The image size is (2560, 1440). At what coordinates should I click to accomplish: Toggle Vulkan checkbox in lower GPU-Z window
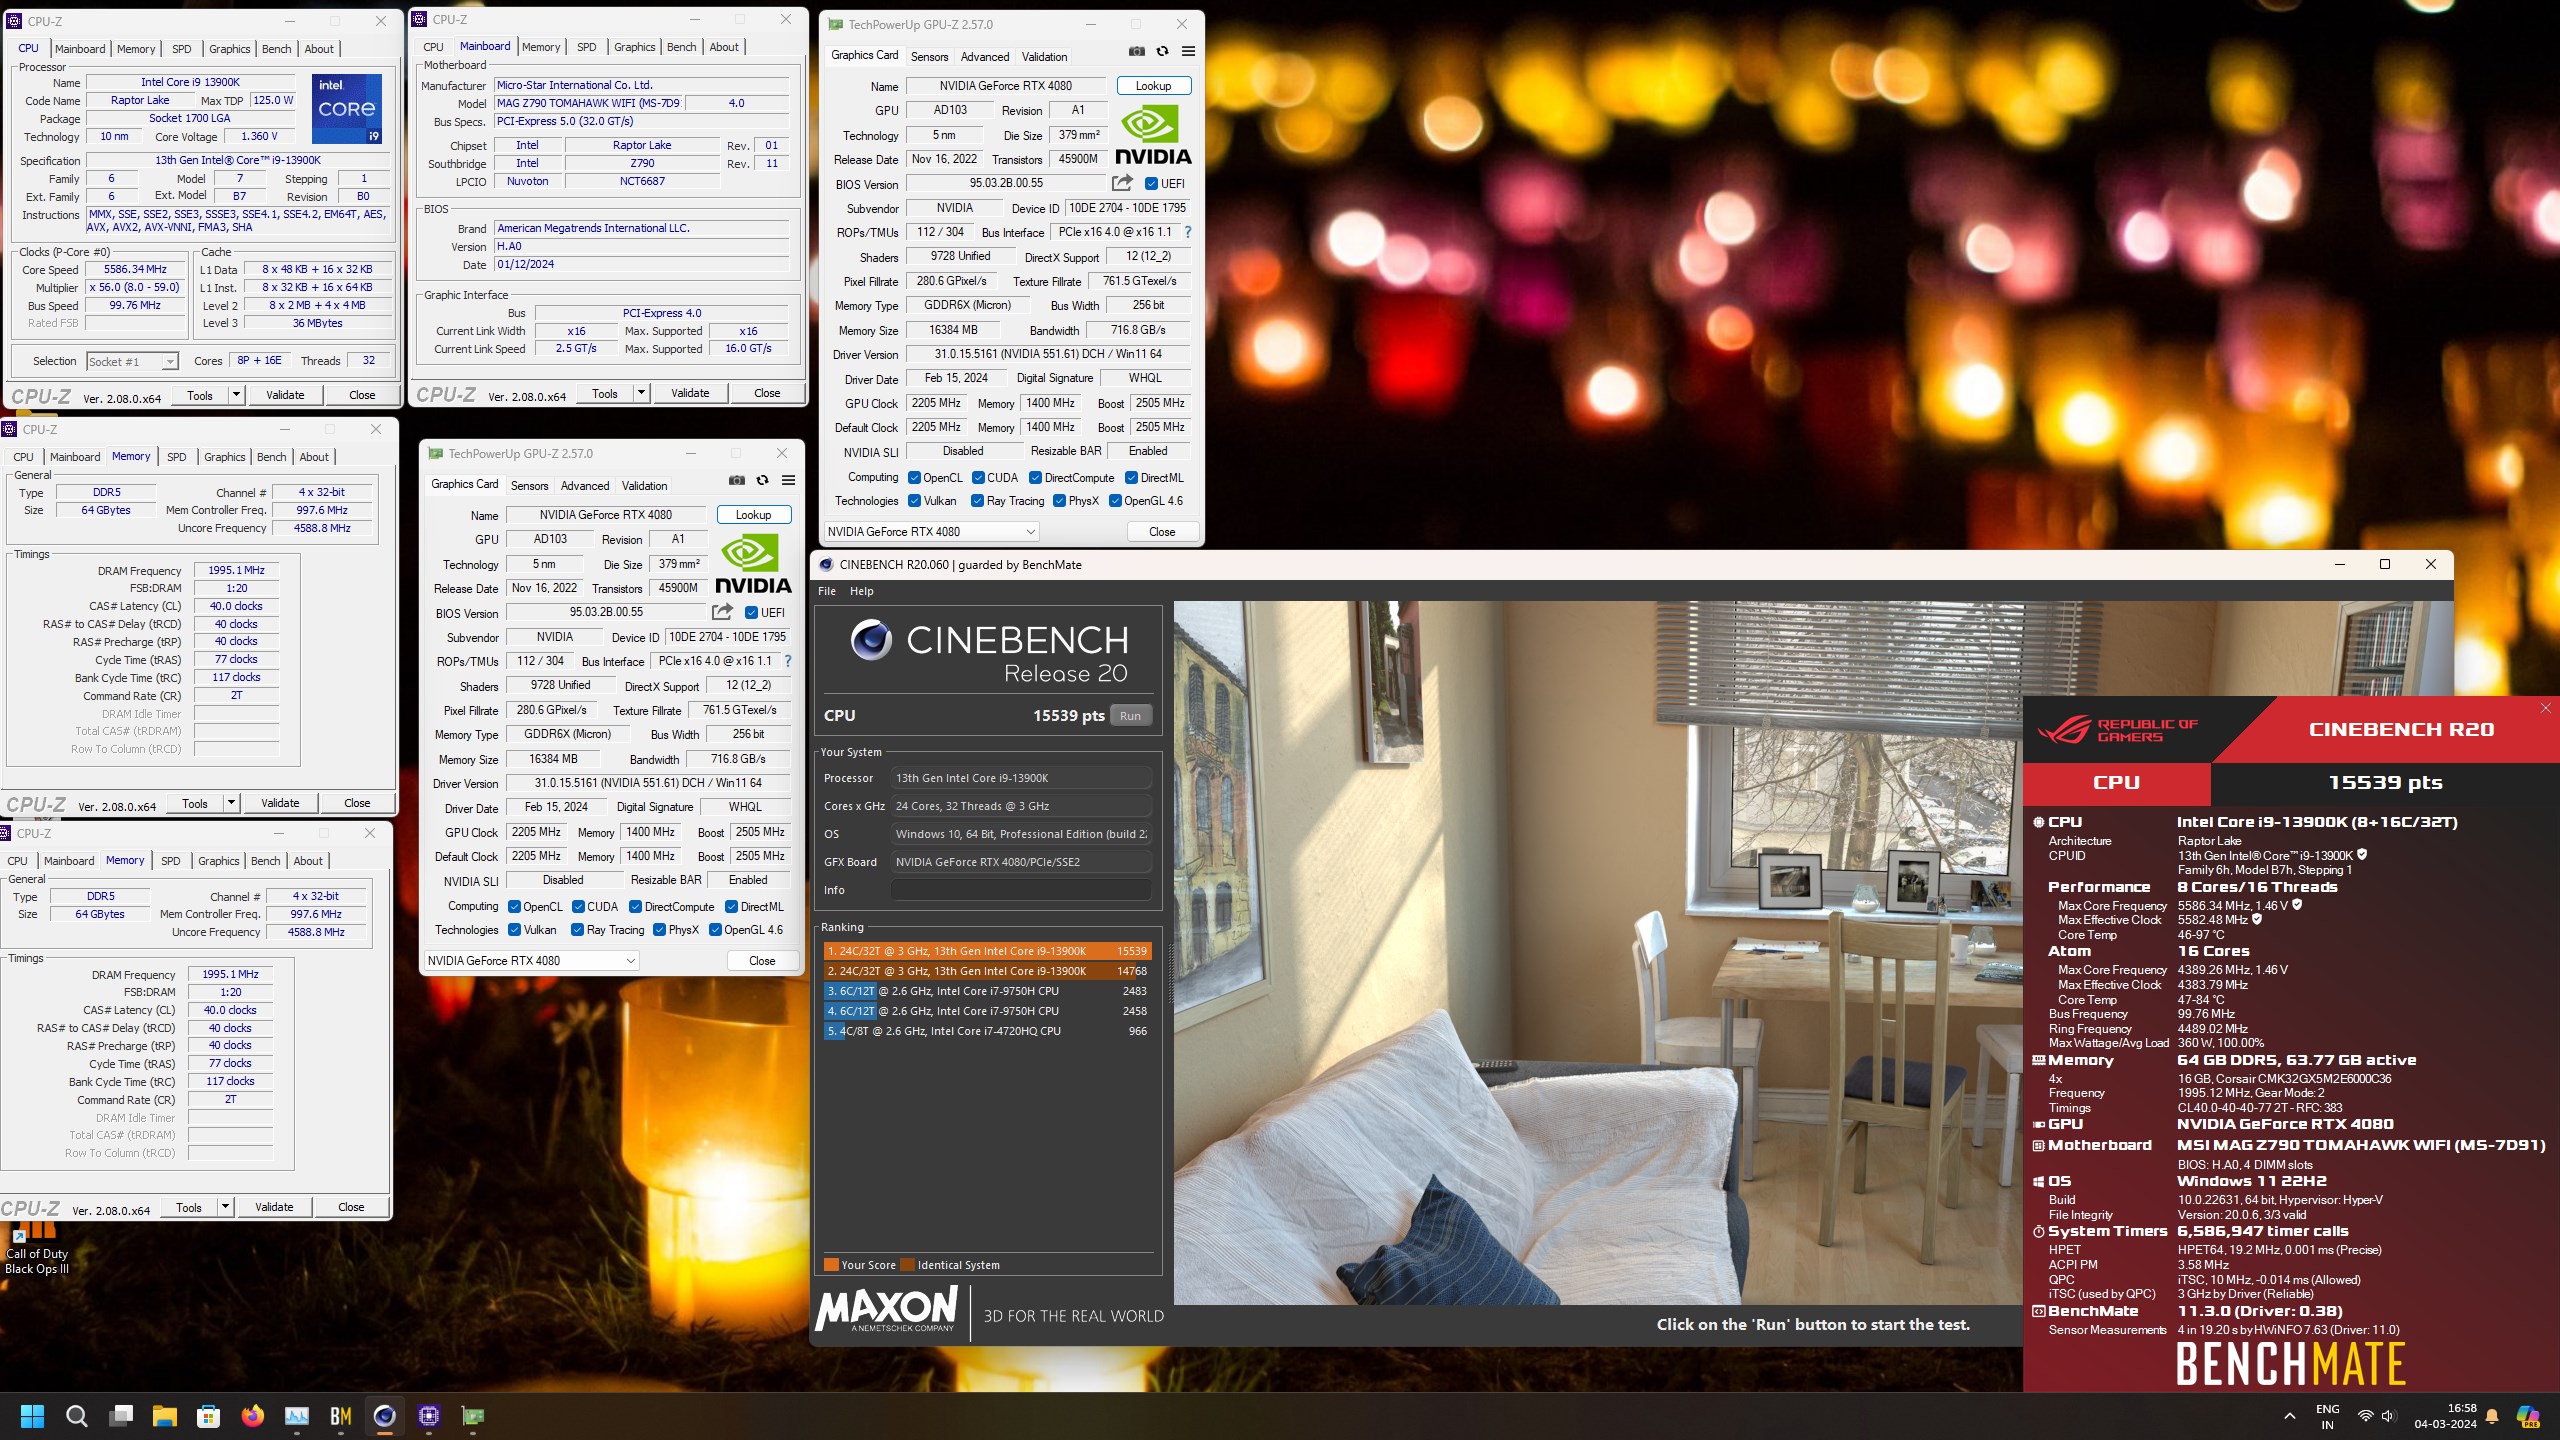click(x=514, y=930)
